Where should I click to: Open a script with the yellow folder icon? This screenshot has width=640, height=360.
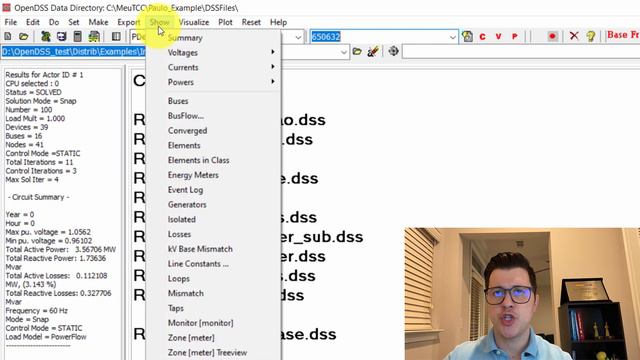coord(23,37)
